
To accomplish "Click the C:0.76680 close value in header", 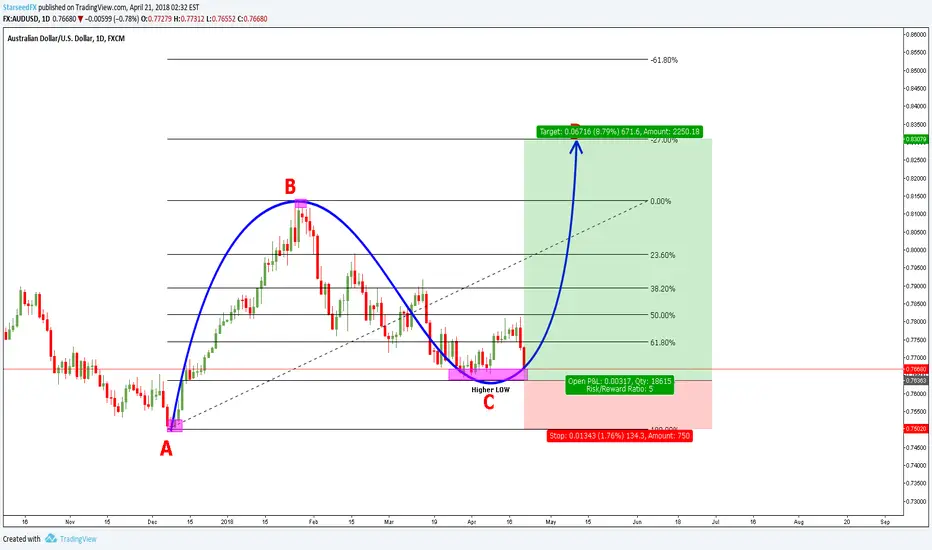I will click(252, 19).
